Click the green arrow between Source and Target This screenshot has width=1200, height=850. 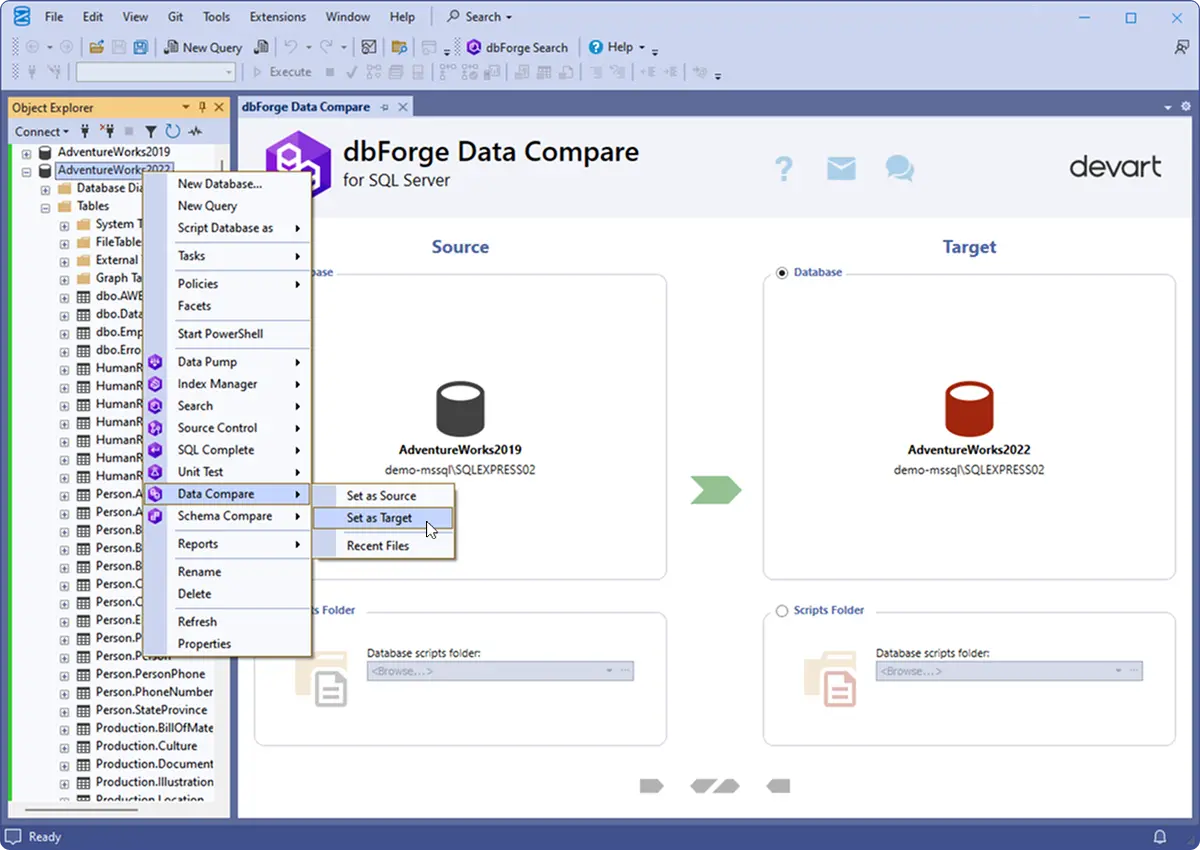716,490
